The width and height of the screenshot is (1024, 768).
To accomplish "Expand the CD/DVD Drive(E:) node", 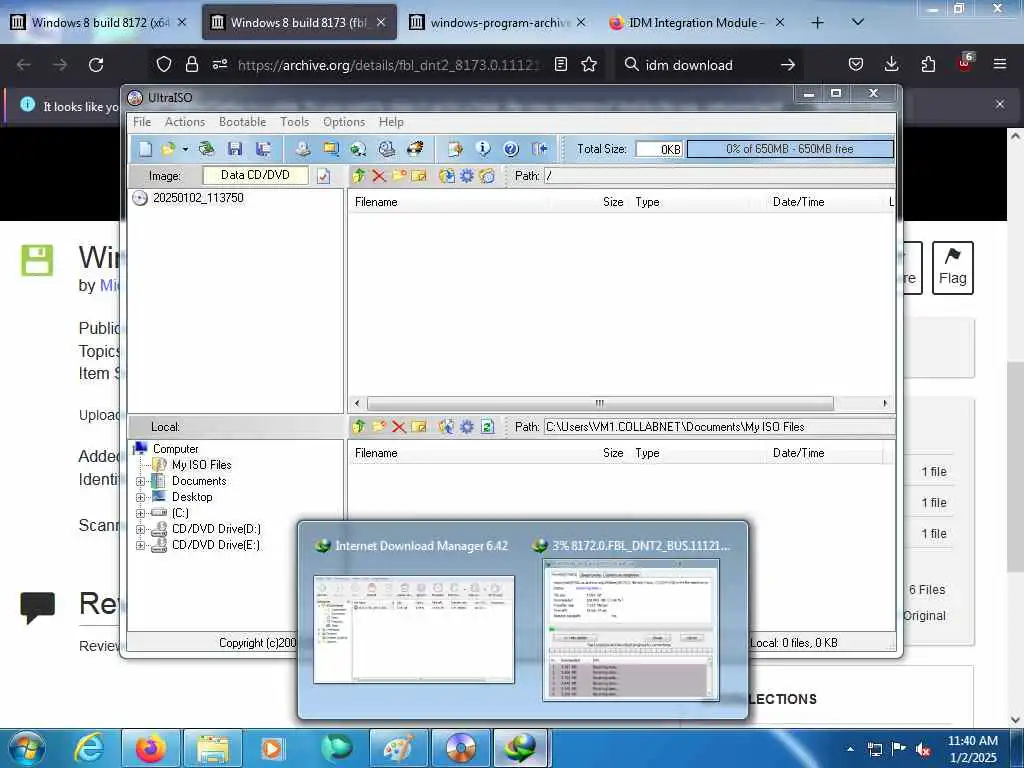I will 140,545.
